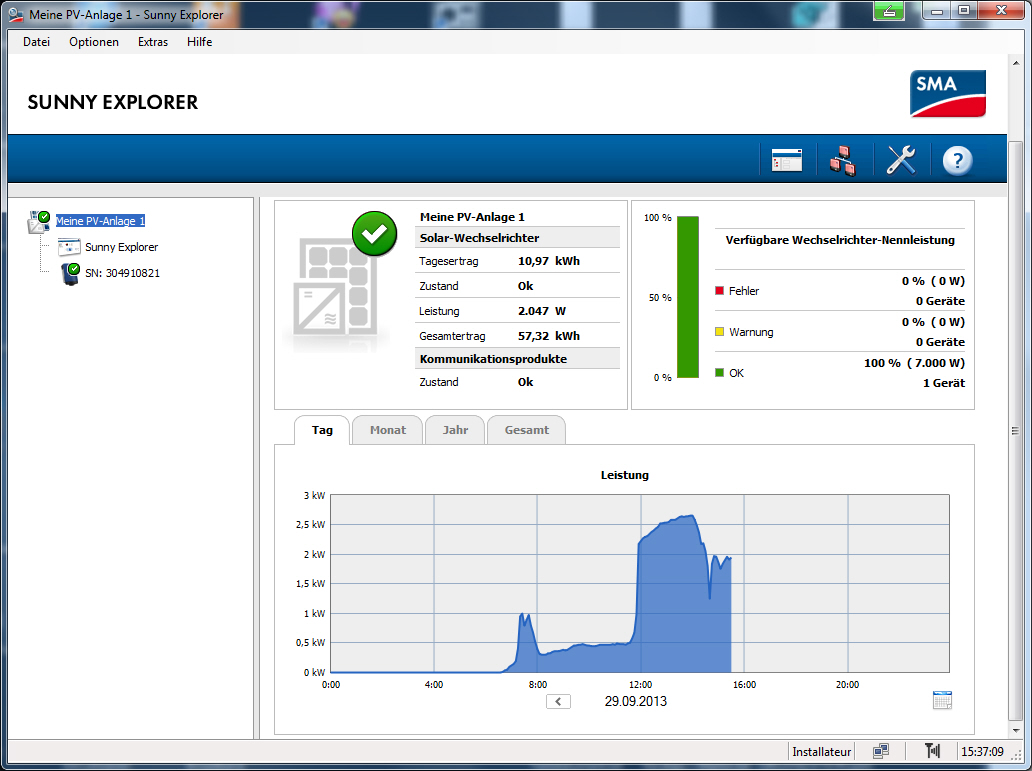1032x771 pixels.
Task: Click the blue question mark help icon
Action: click(957, 160)
